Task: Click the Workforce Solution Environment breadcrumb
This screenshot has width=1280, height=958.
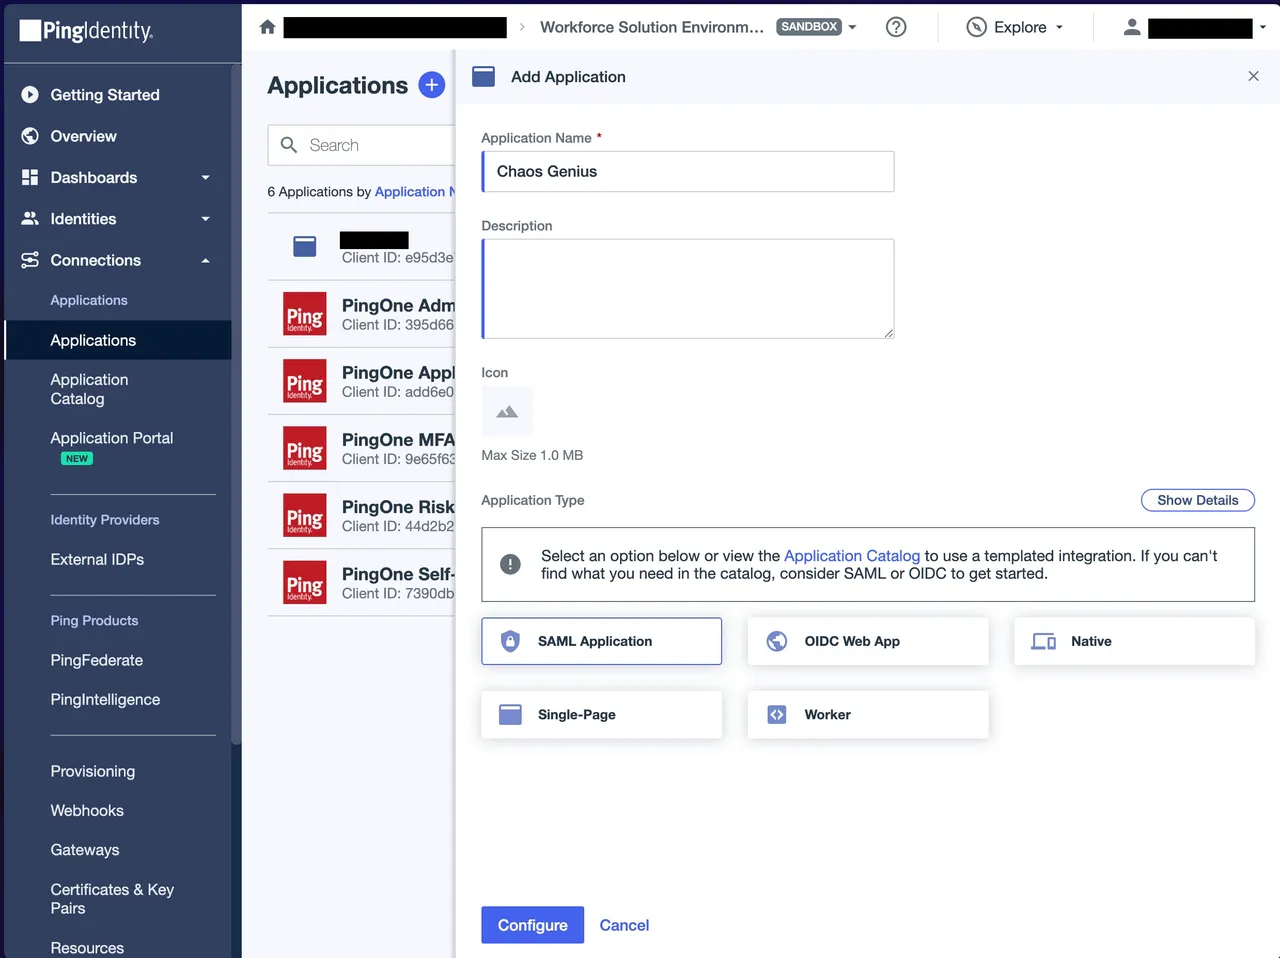Action: pos(652,27)
